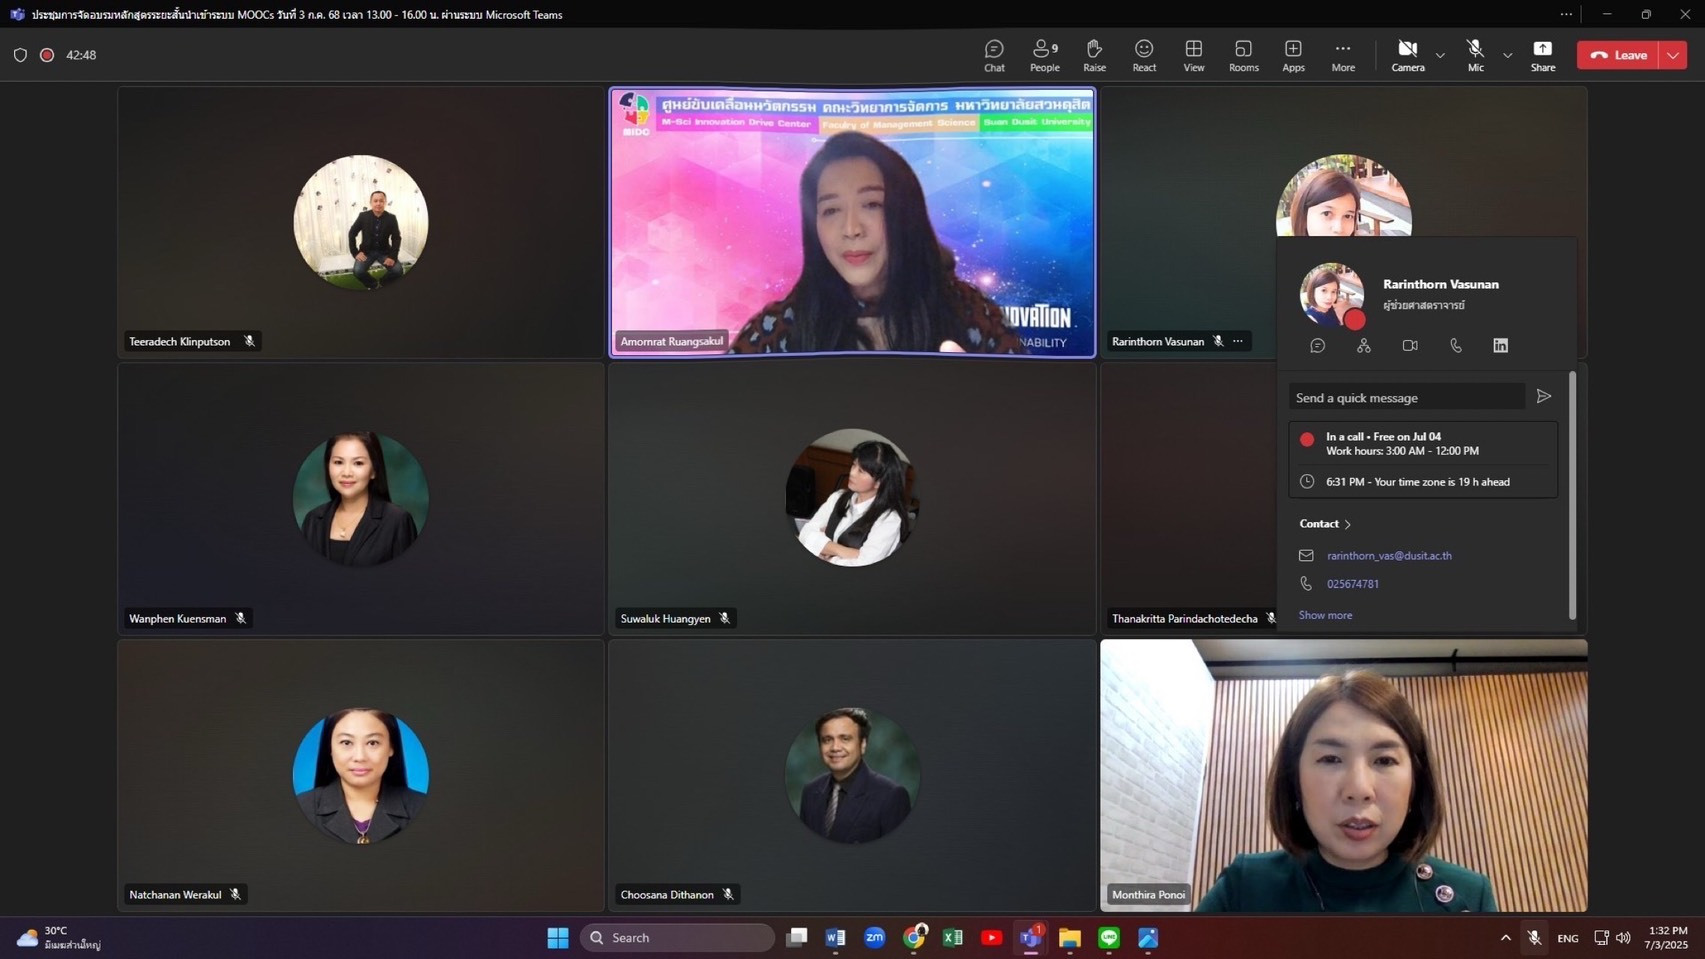Start video call with Rarinthorn
The width and height of the screenshot is (1705, 959).
(1409, 345)
